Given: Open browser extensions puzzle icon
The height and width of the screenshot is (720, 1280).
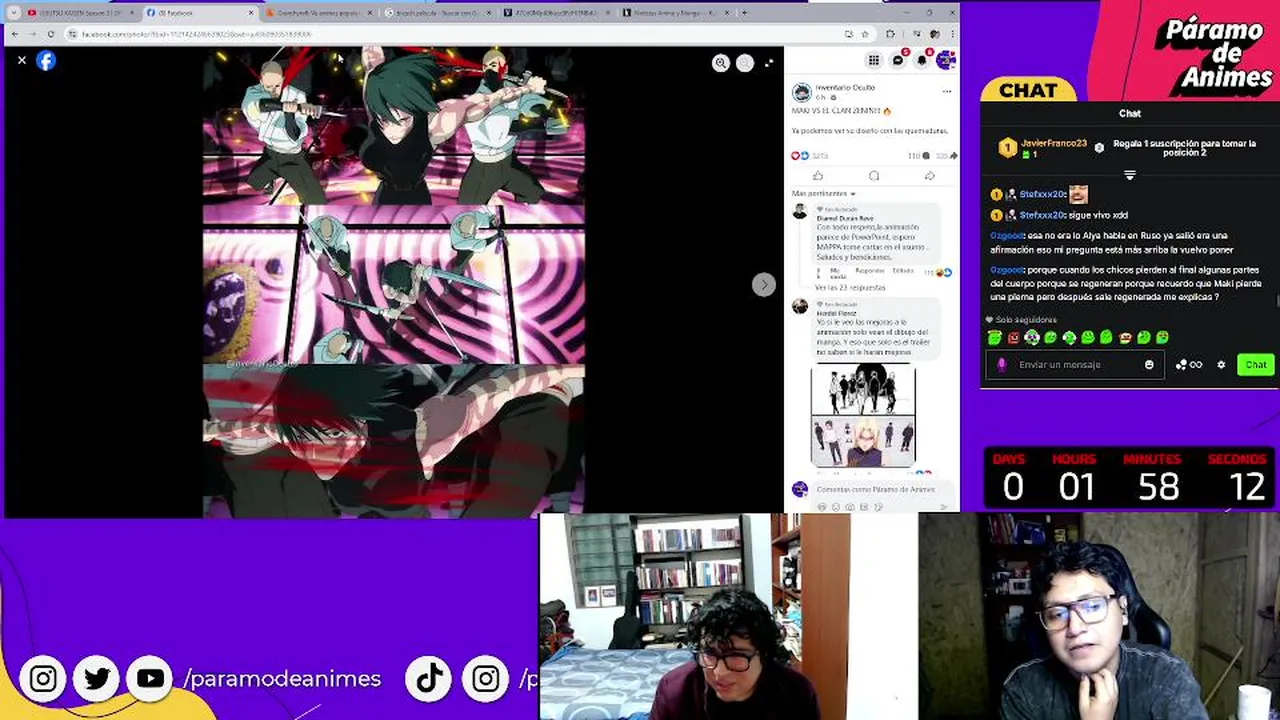Looking at the screenshot, I should [x=890, y=34].
